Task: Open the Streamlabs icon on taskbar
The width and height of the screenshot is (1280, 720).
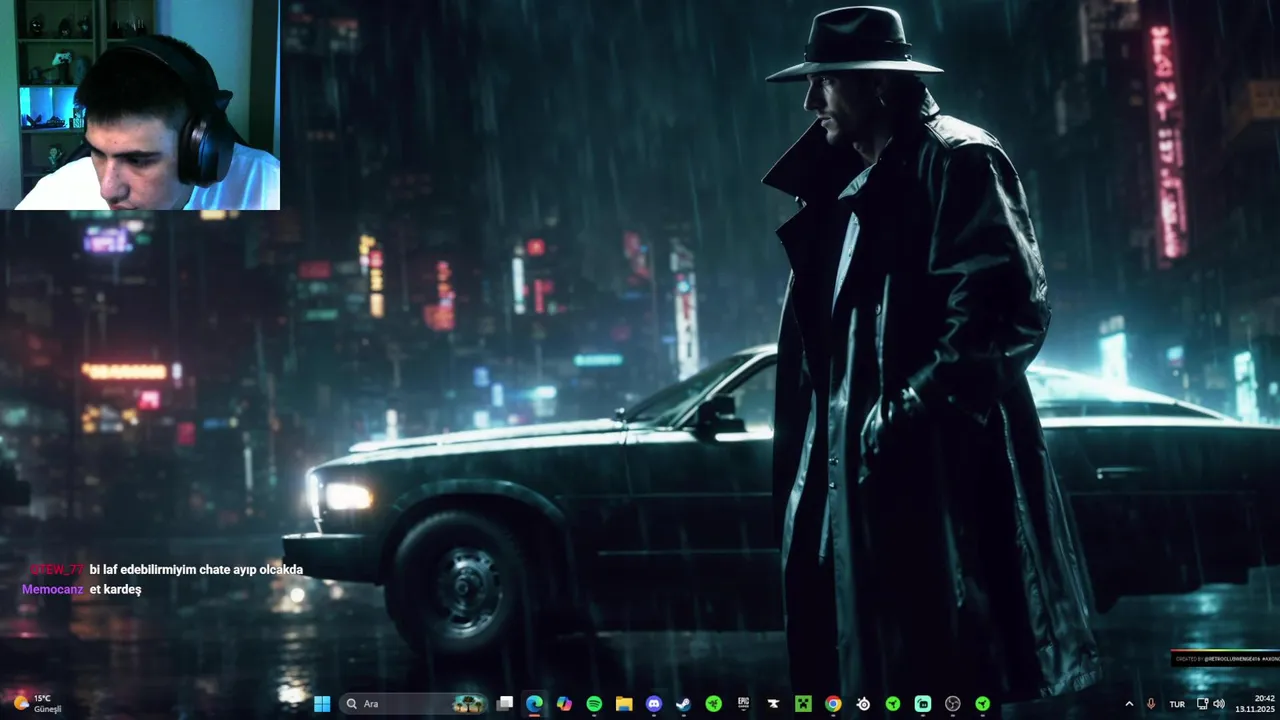Action: pos(923,704)
